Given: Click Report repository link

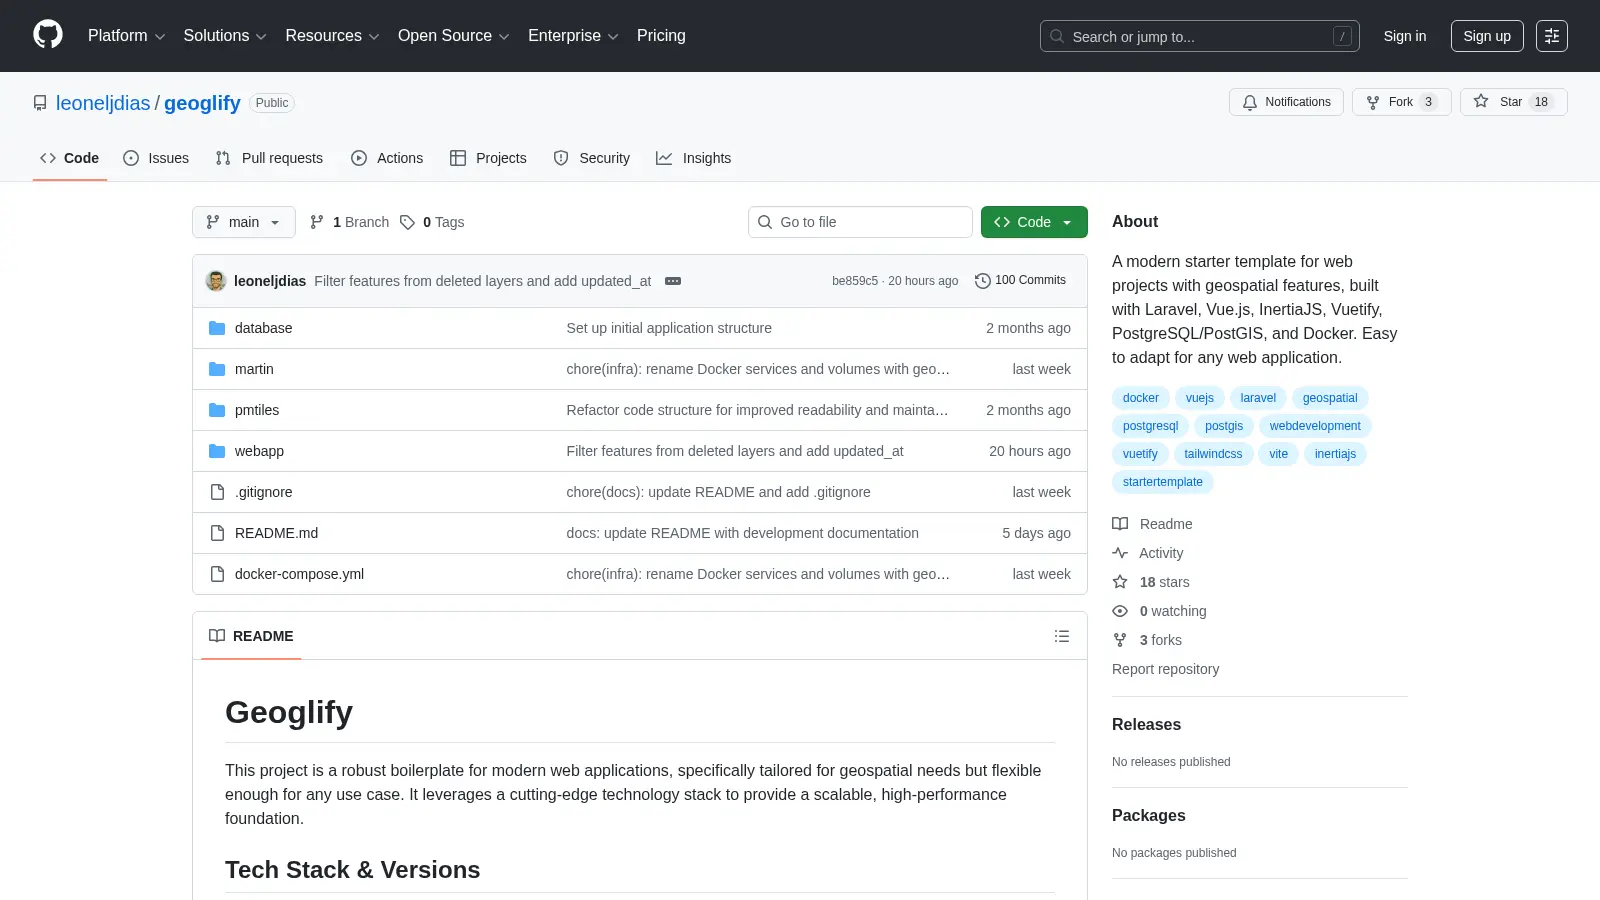Looking at the screenshot, I should (1165, 669).
